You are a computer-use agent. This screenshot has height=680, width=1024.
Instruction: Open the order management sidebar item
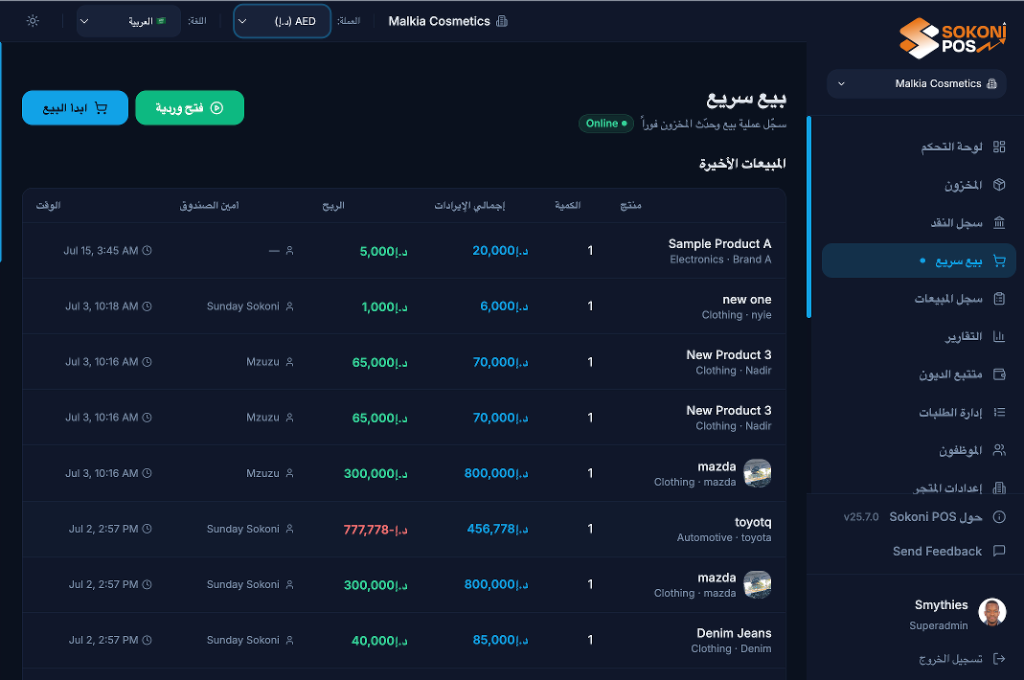(918, 412)
